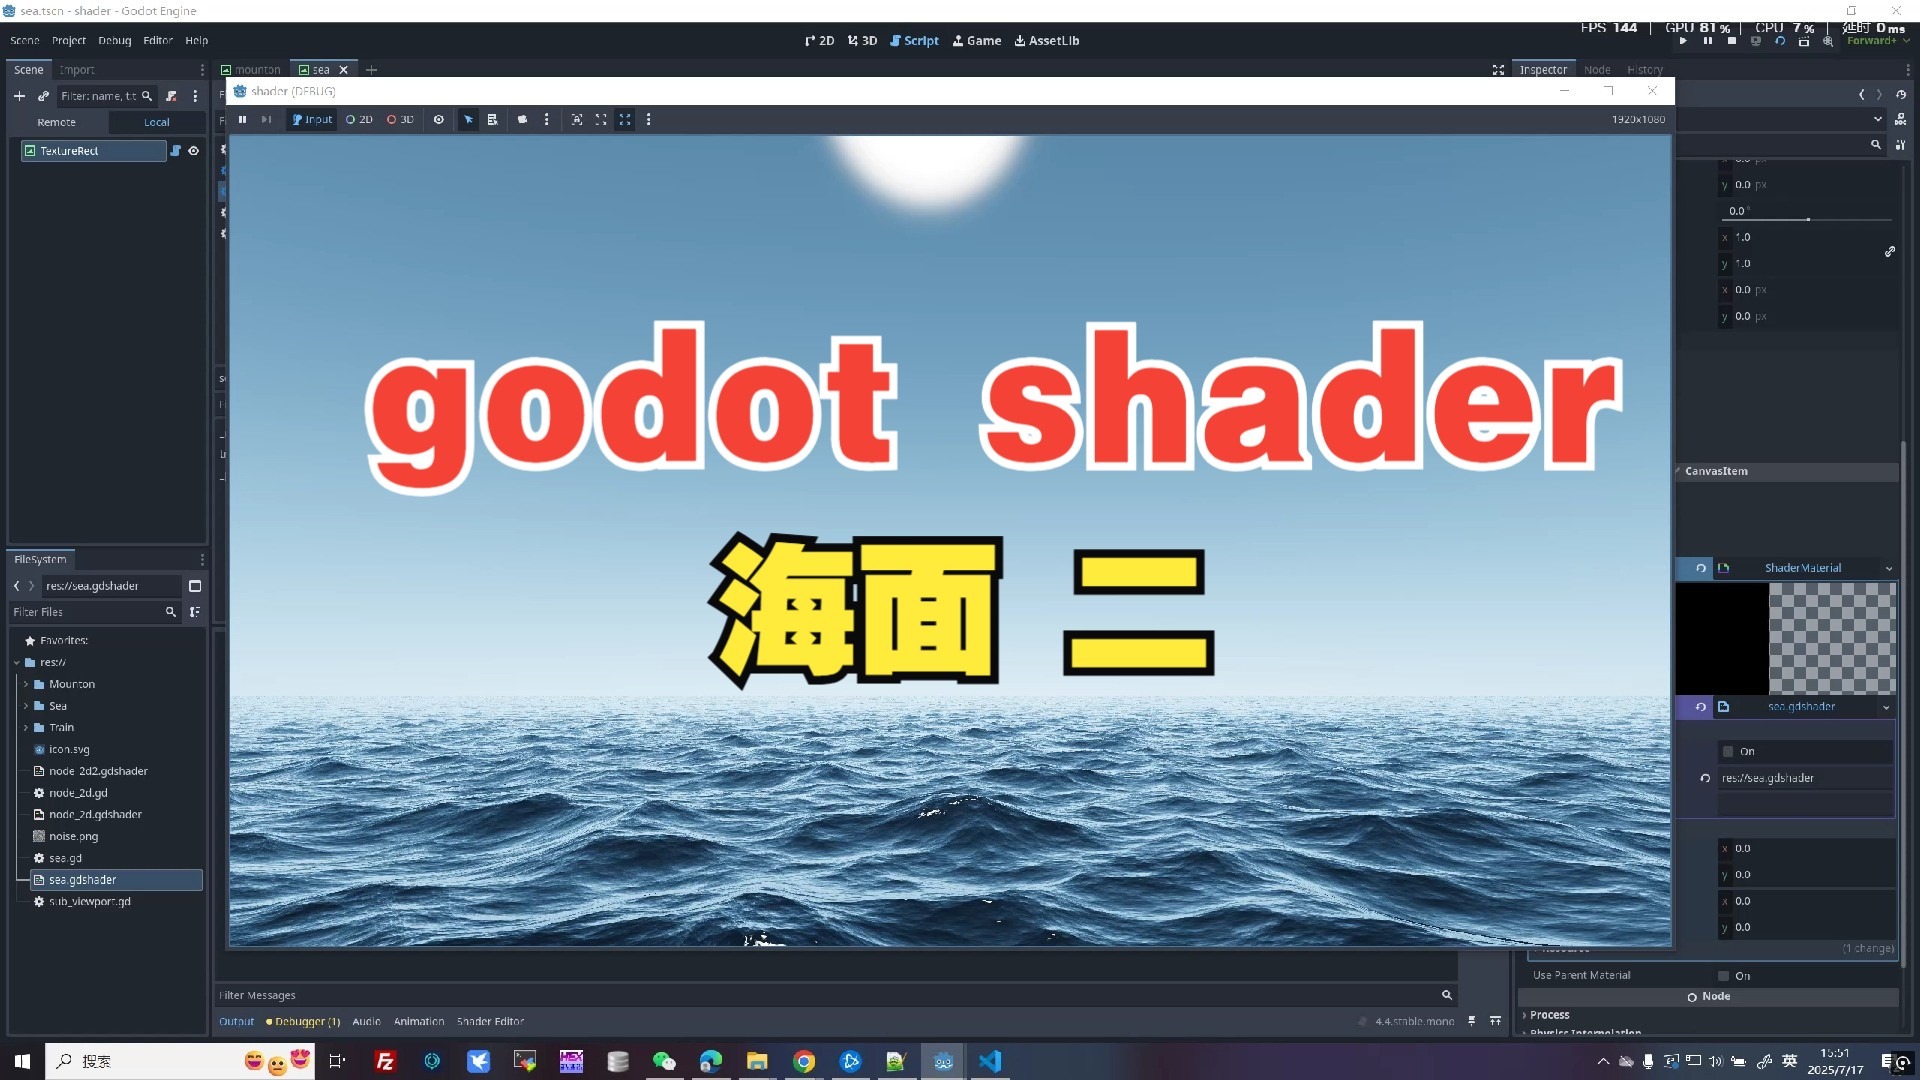Screen dimensions: 1920x1080
Task: Toggle visibility of the TextureRect node
Action: pyautogui.click(x=194, y=151)
